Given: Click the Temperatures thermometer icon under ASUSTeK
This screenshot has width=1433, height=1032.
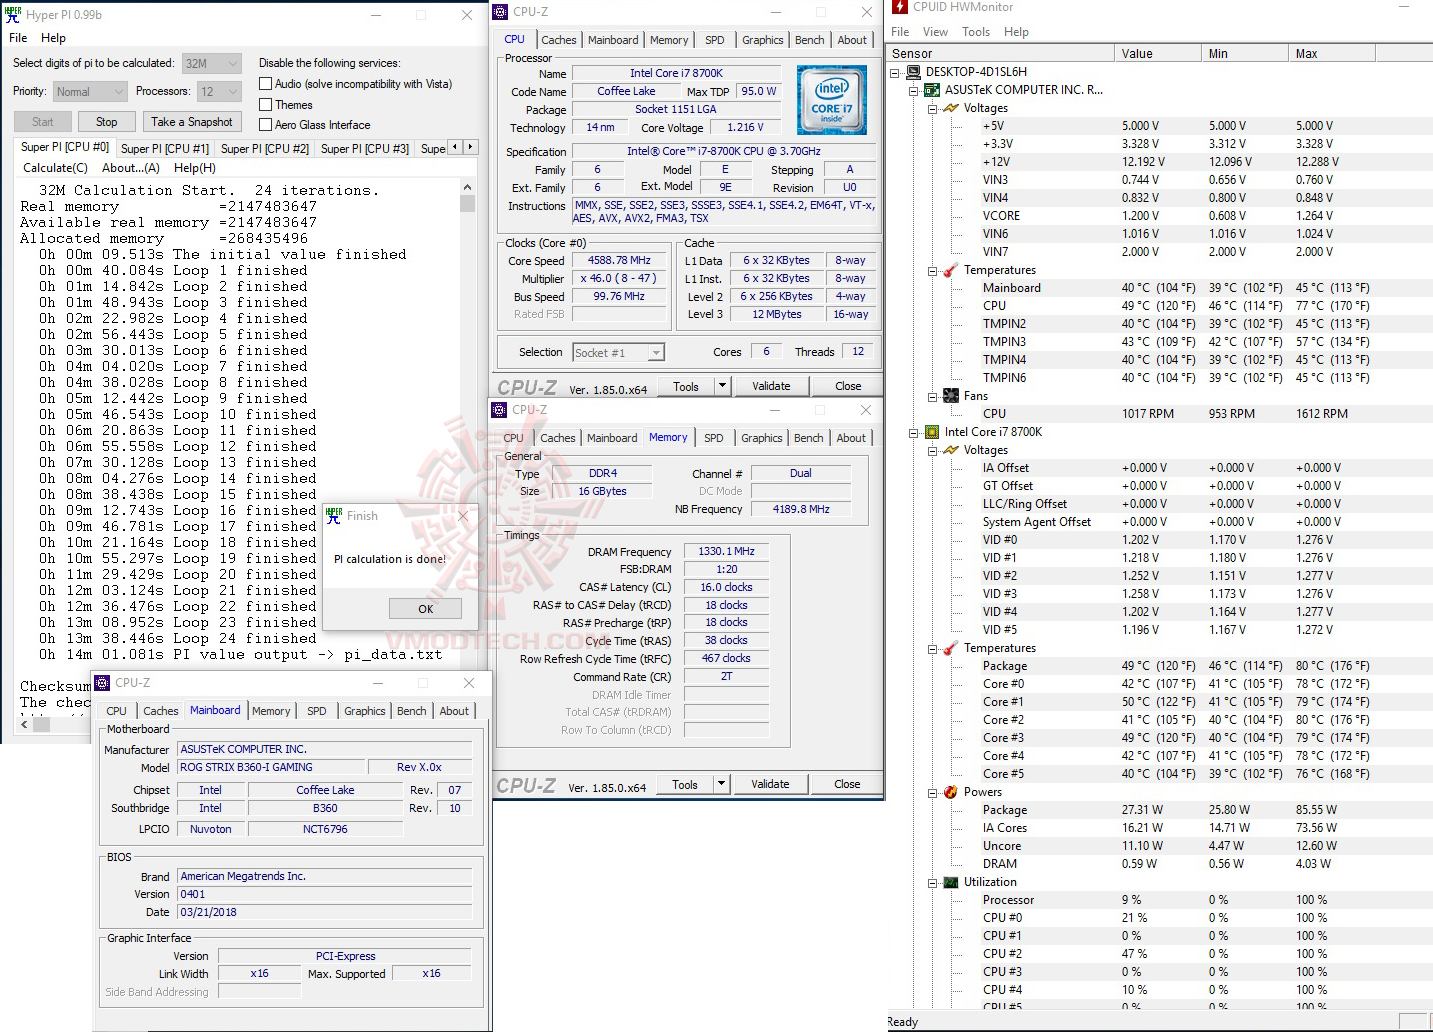Looking at the screenshot, I should [x=951, y=270].
